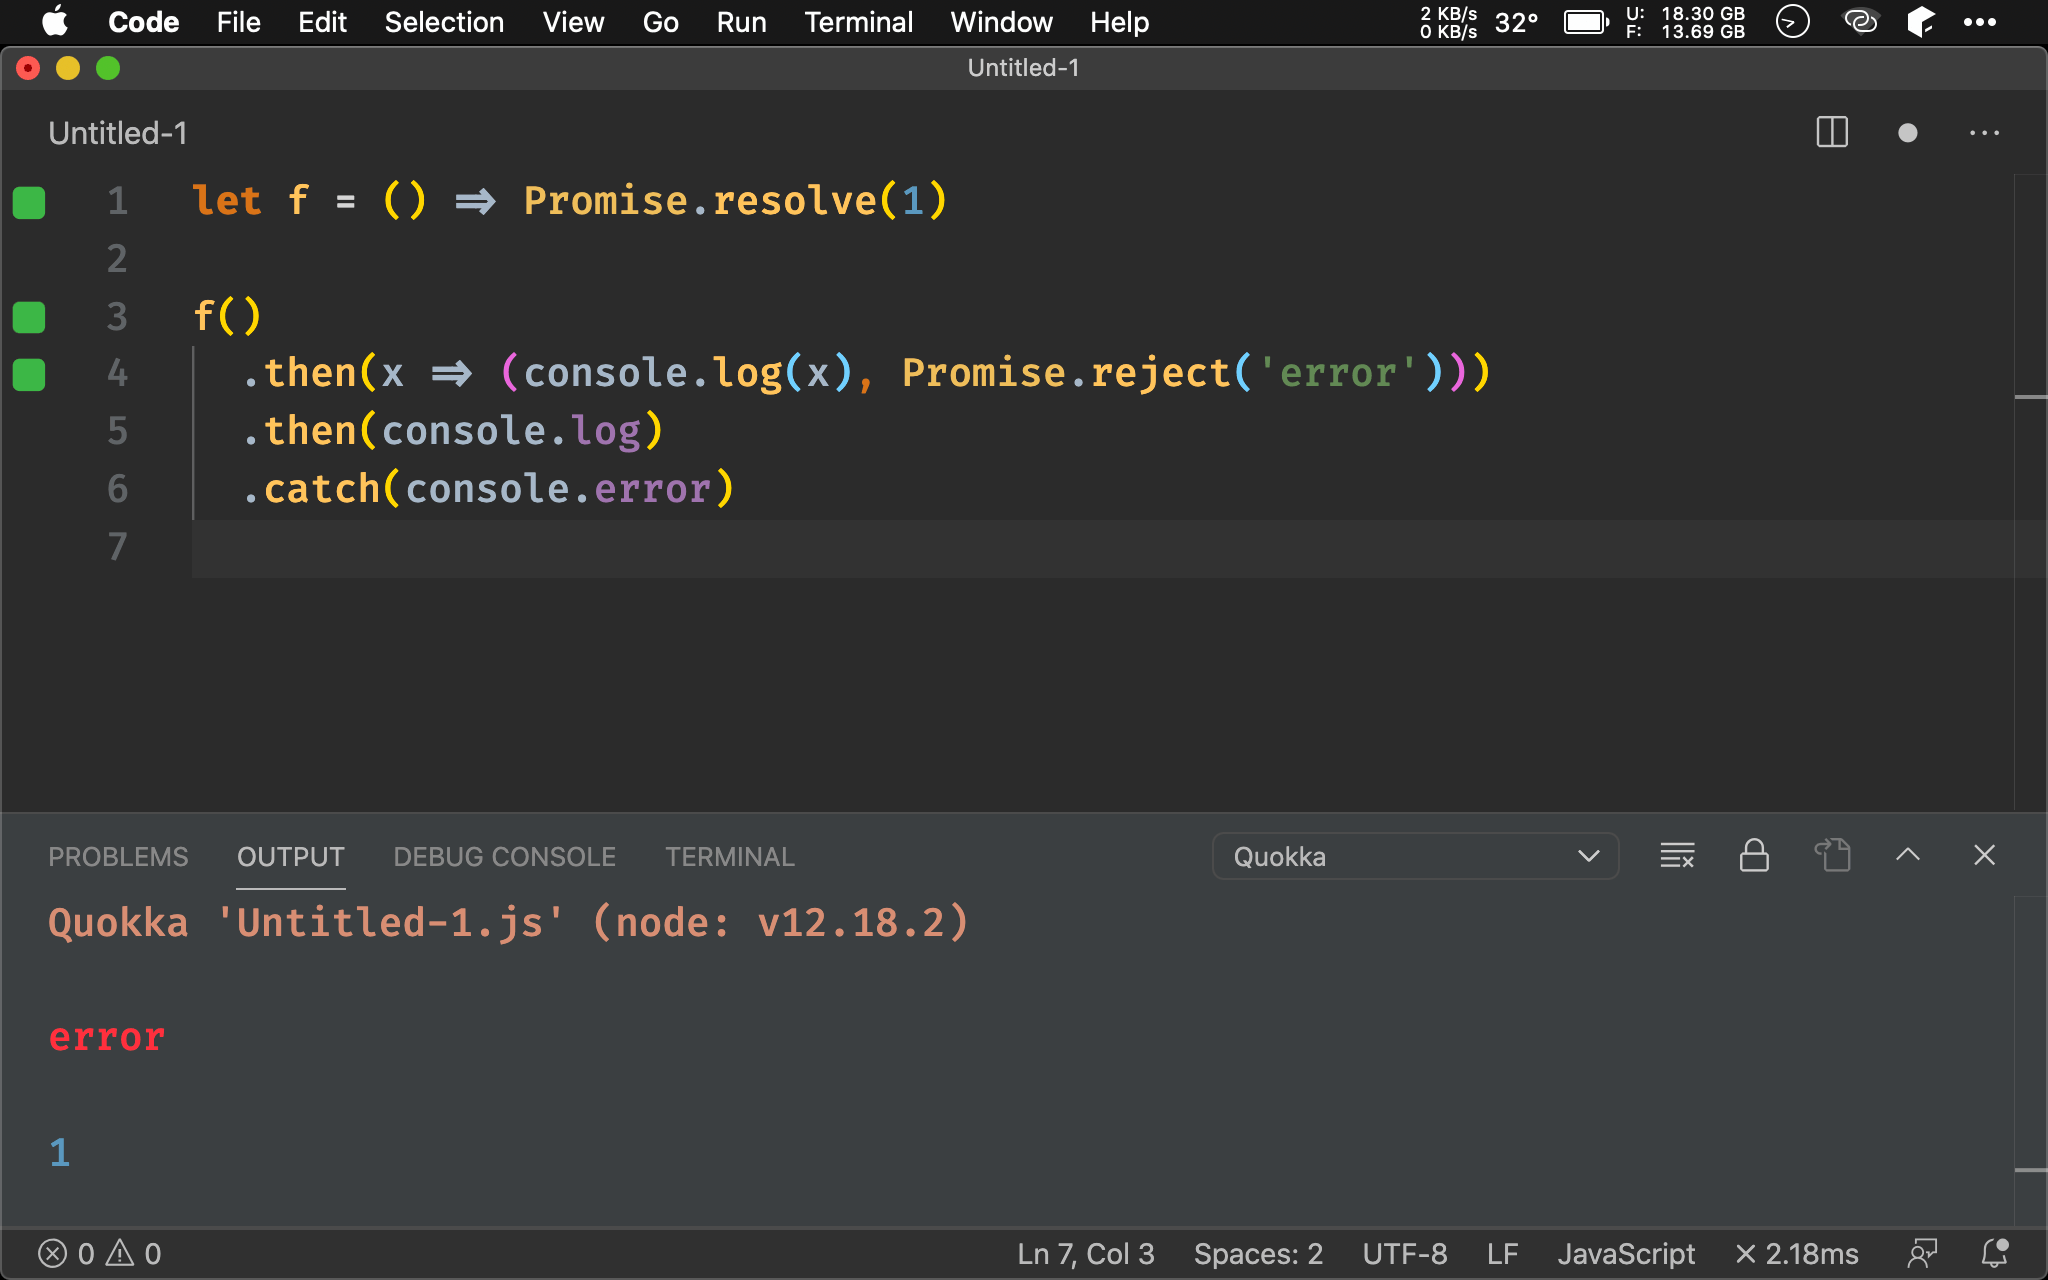Click the circular terminal prompt menu bar icon
Screen dimensions: 2048x1280
(x=1792, y=21)
